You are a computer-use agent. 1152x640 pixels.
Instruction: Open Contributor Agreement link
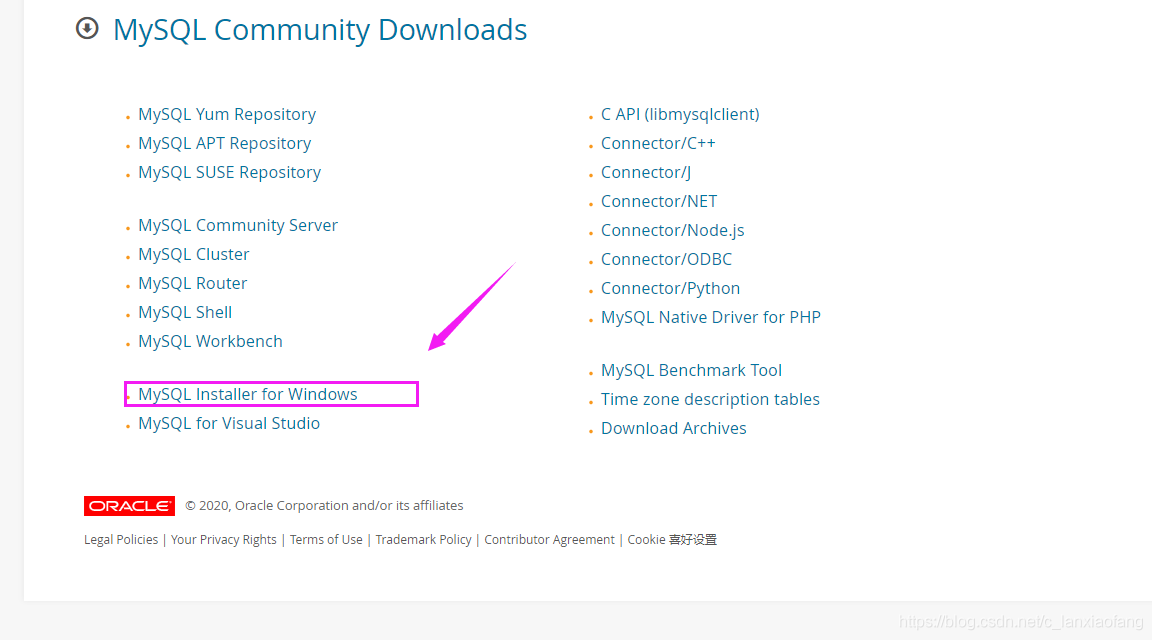pos(550,539)
